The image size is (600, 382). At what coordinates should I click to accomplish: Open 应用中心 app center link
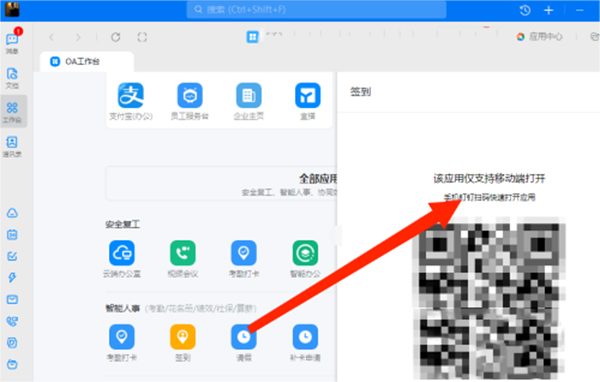pos(540,37)
